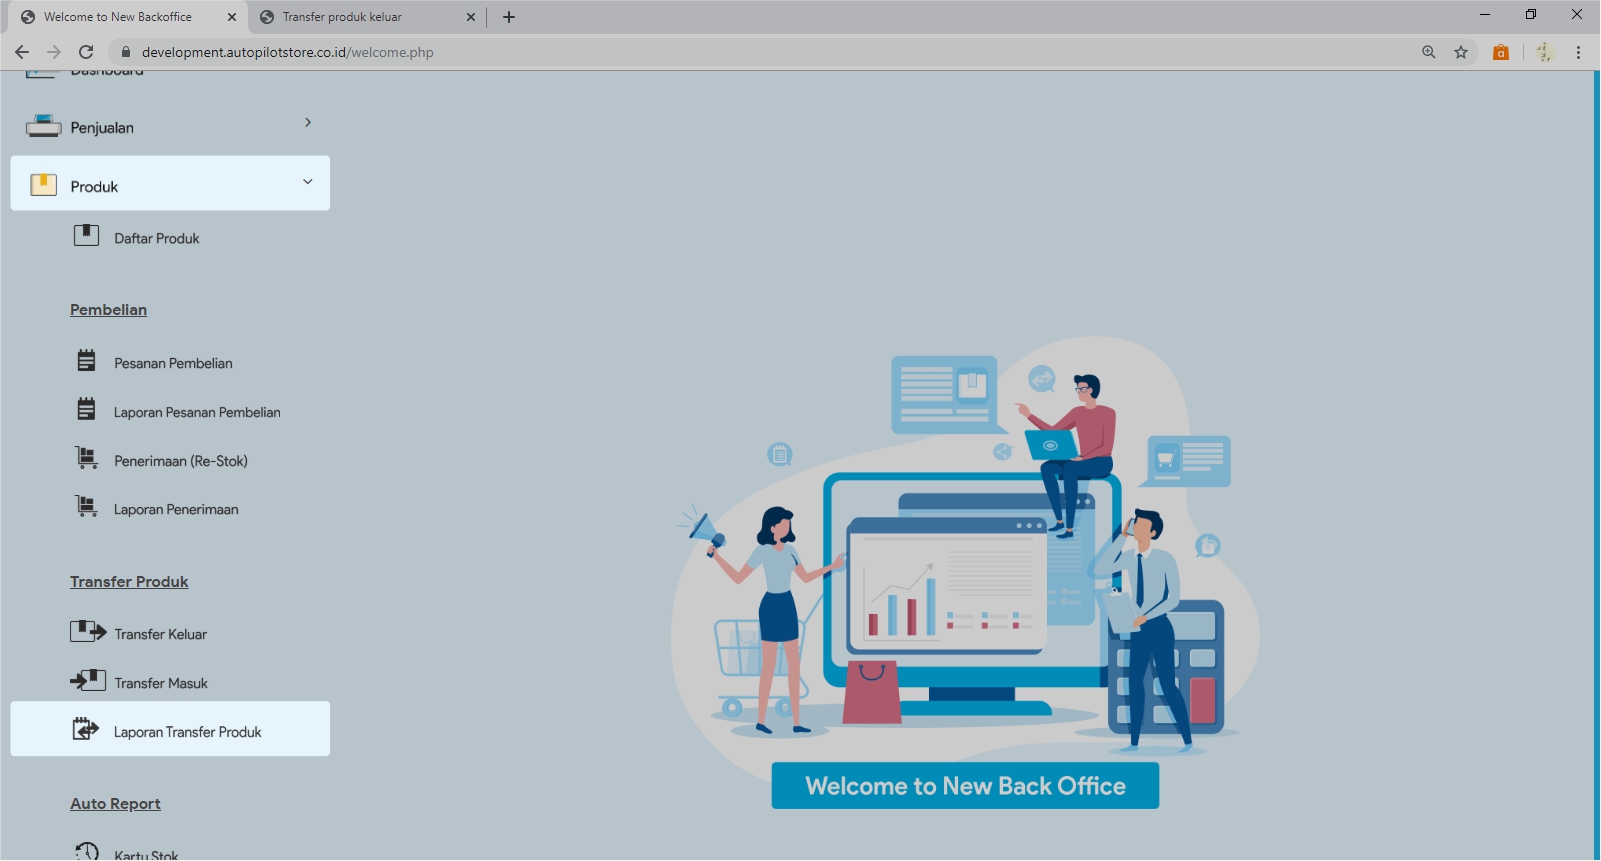The image size is (1601, 861).
Task: Expand the Penjualan menu chevron
Action: (x=308, y=122)
